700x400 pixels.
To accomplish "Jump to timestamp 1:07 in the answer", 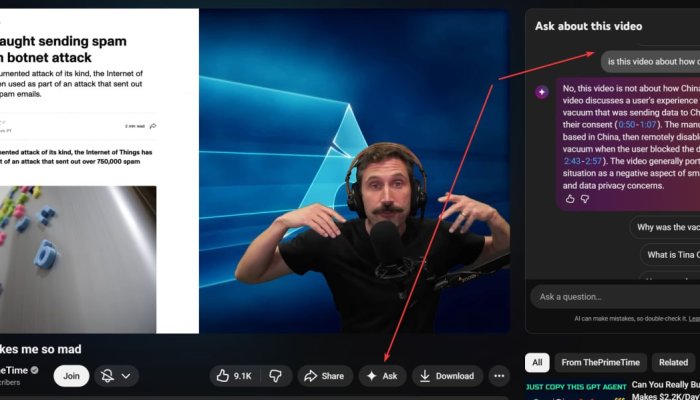I will click(x=648, y=125).
